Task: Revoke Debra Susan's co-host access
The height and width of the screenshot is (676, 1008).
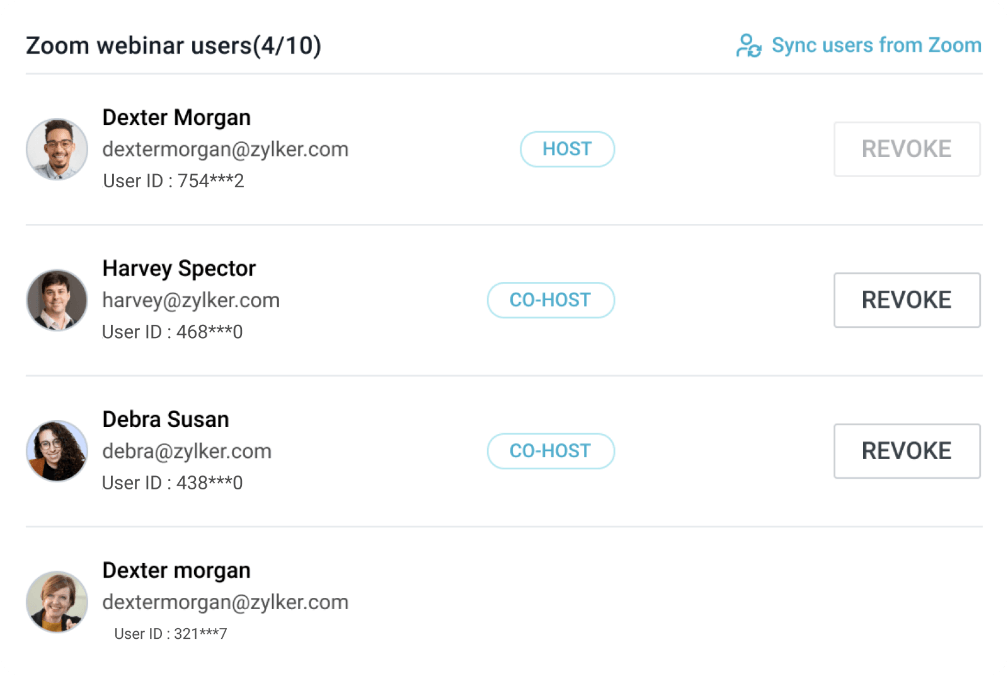Action: click(906, 451)
